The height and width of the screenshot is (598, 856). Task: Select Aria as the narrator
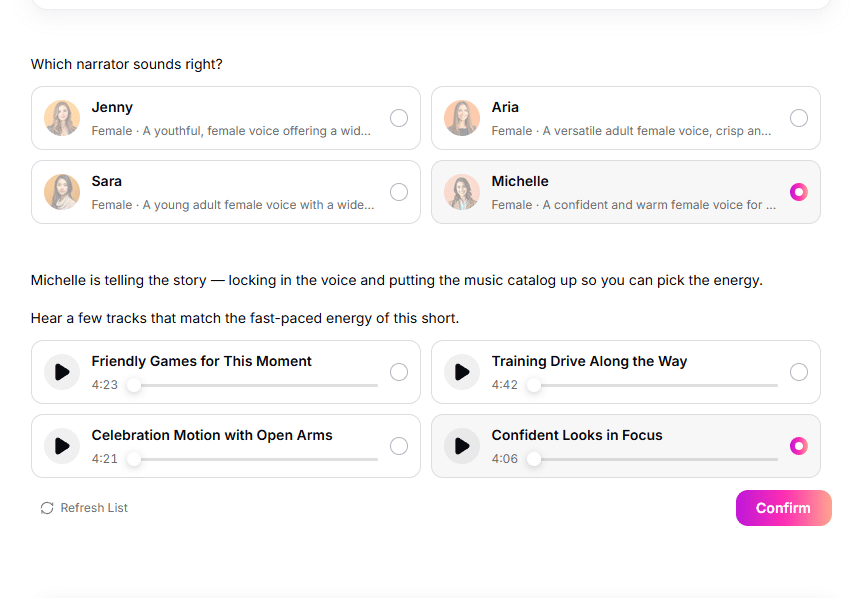pos(799,118)
